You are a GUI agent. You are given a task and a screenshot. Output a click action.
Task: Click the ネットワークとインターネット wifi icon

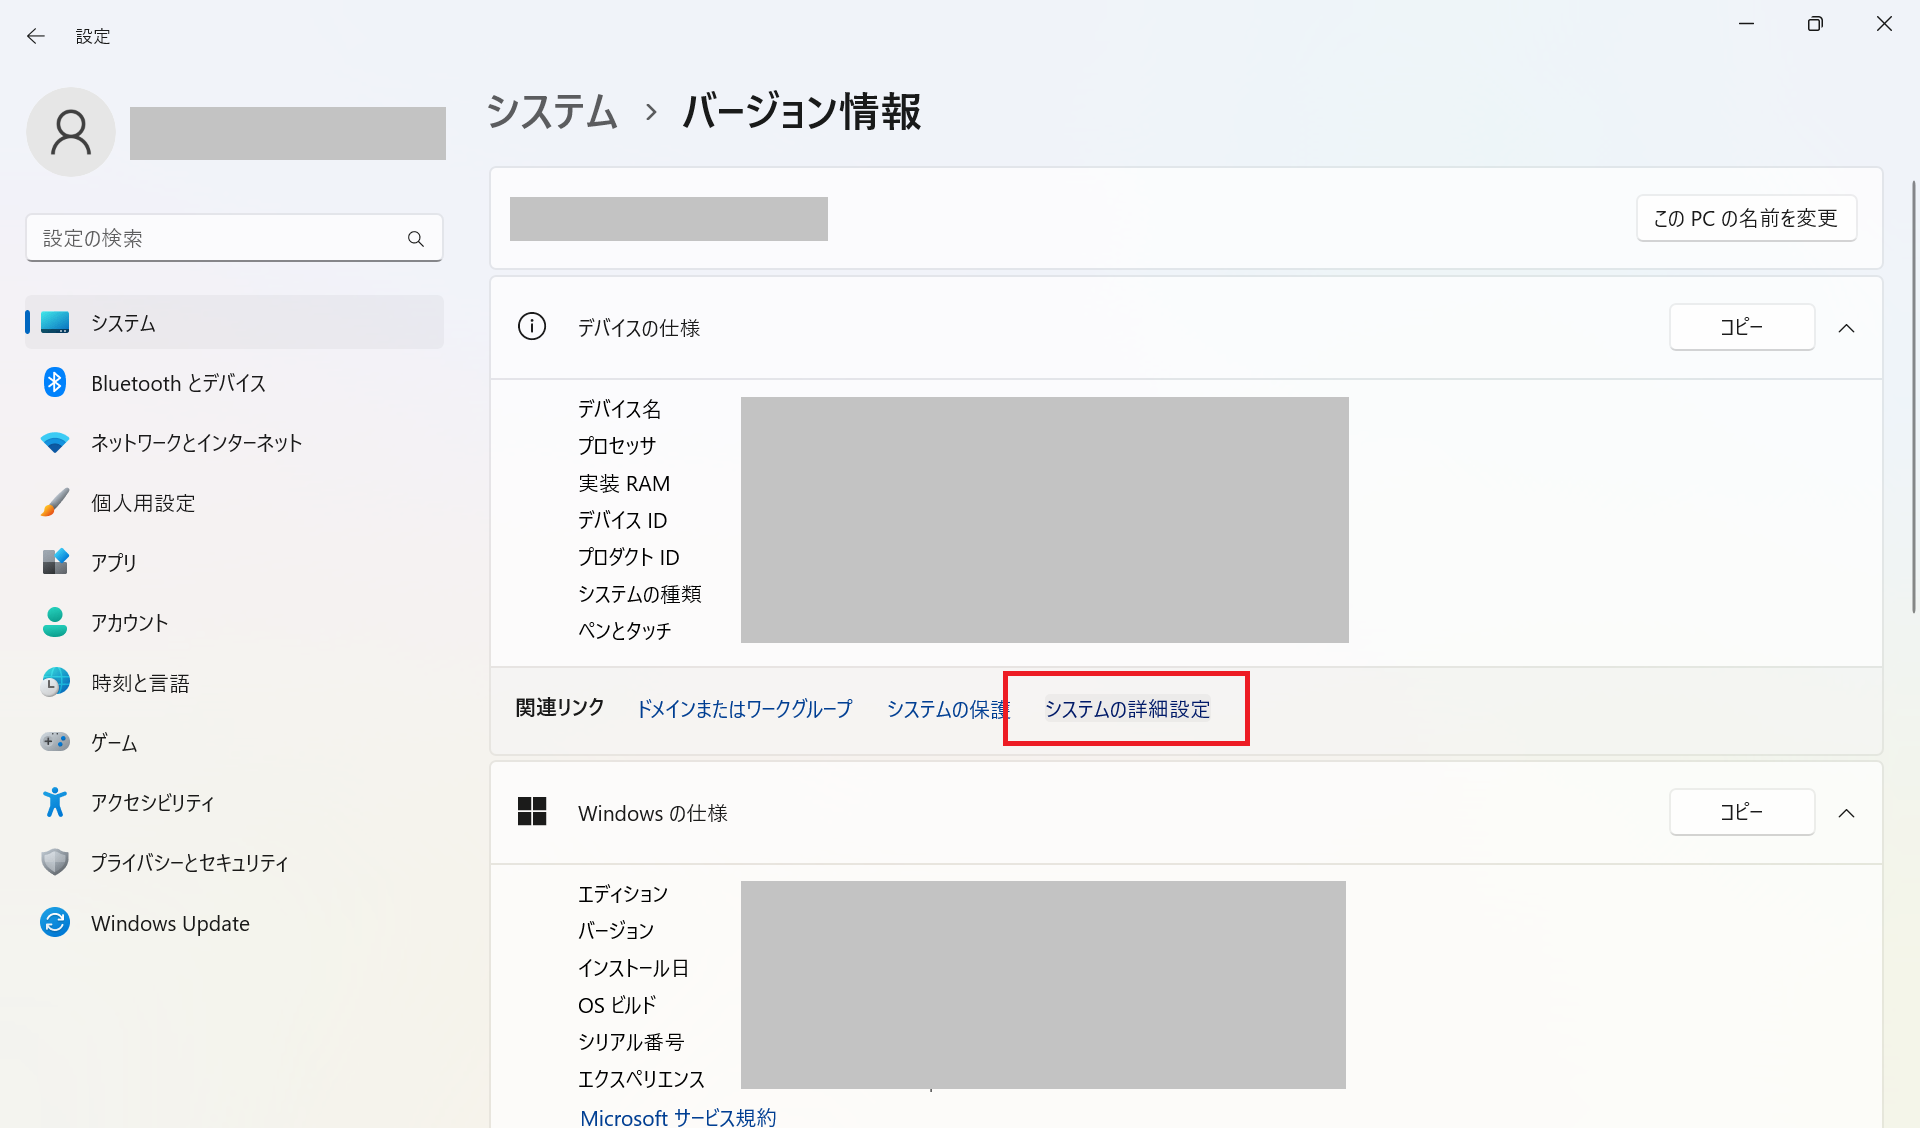pyautogui.click(x=55, y=442)
